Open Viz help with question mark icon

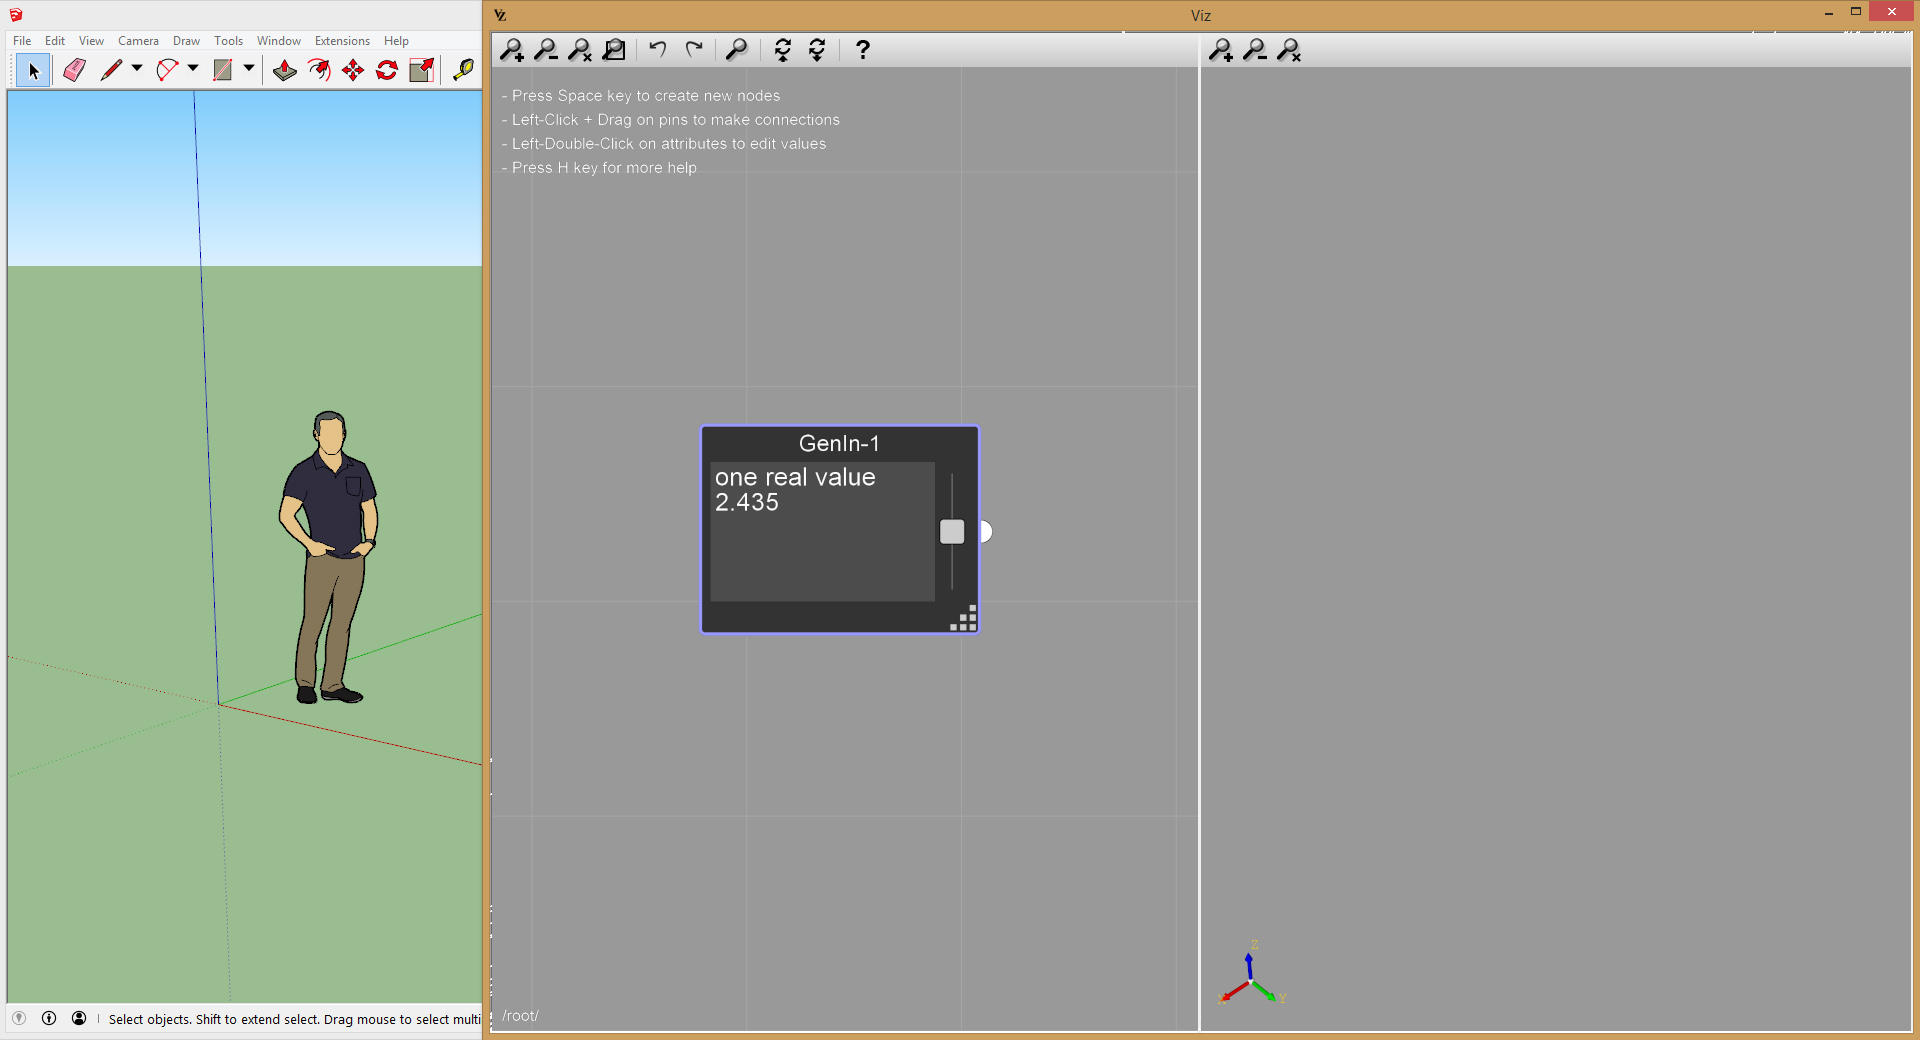tap(862, 50)
